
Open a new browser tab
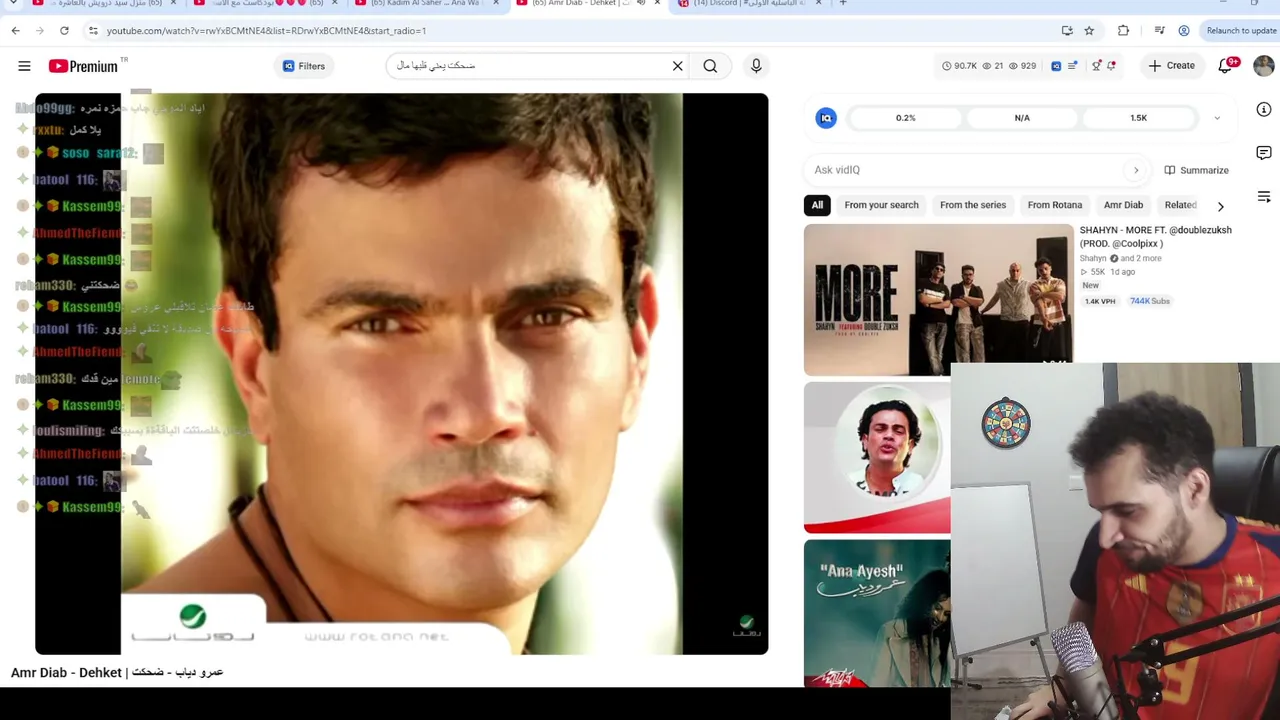843,4
